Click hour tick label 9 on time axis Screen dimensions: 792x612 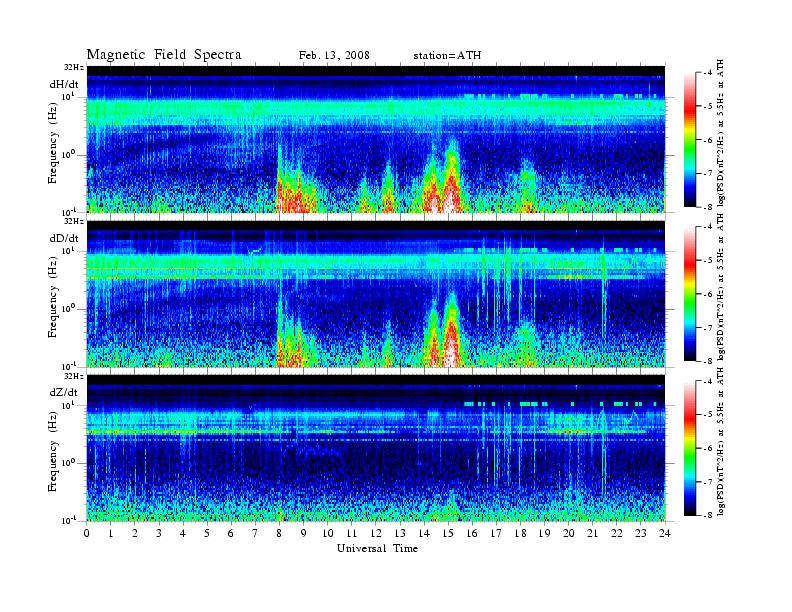coord(304,533)
